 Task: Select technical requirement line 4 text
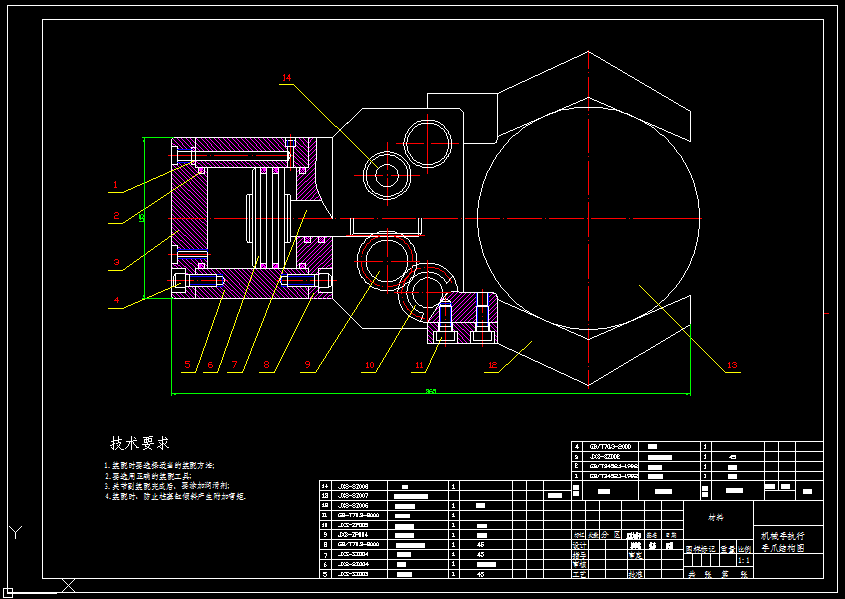click(x=175, y=496)
